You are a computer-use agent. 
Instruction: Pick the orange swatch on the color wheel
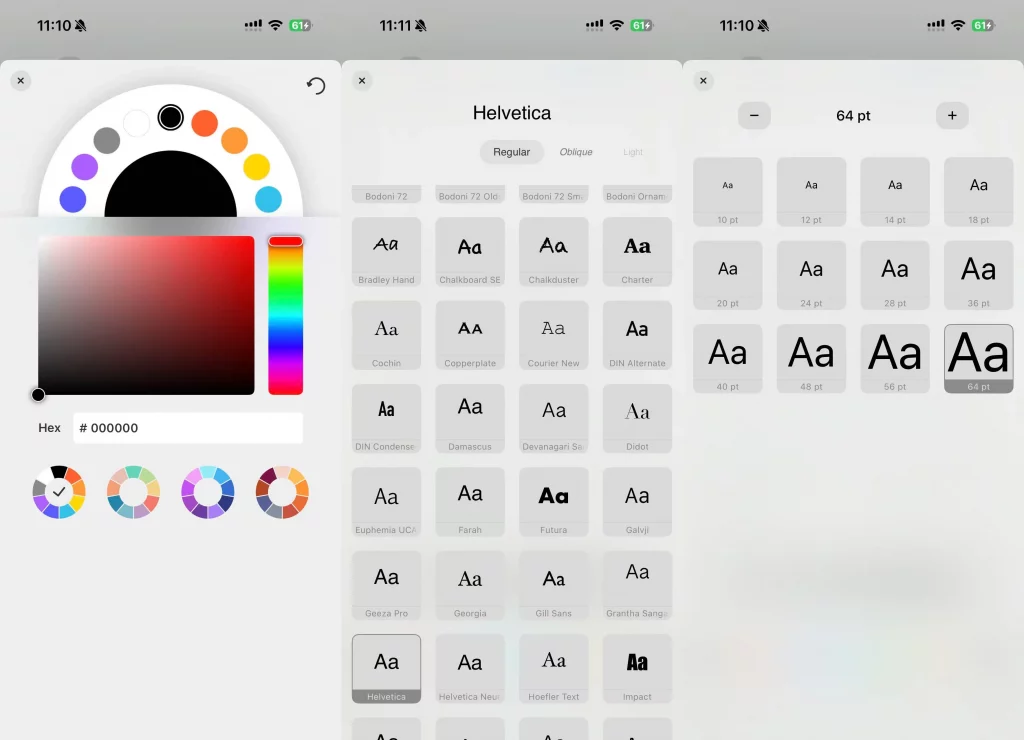(234, 140)
